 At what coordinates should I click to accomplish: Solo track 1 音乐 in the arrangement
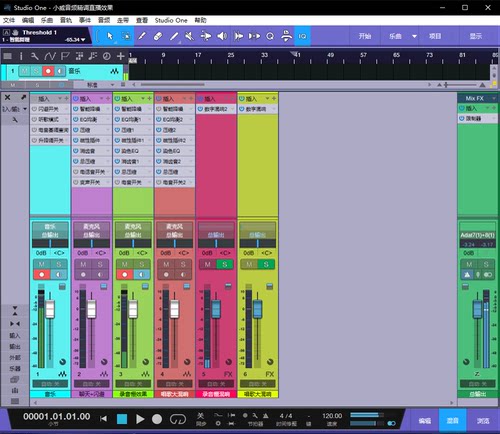[36, 71]
